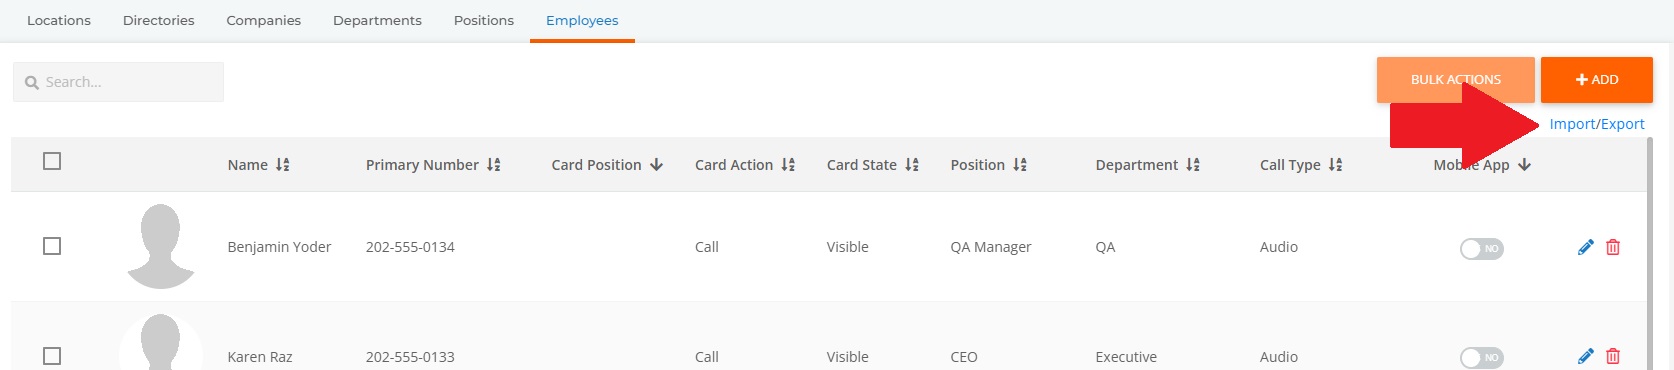This screenshot has width=1674, height=370.
Task: Edit Karen Raz with pencil icon
Action: (x=1585, y=356)
